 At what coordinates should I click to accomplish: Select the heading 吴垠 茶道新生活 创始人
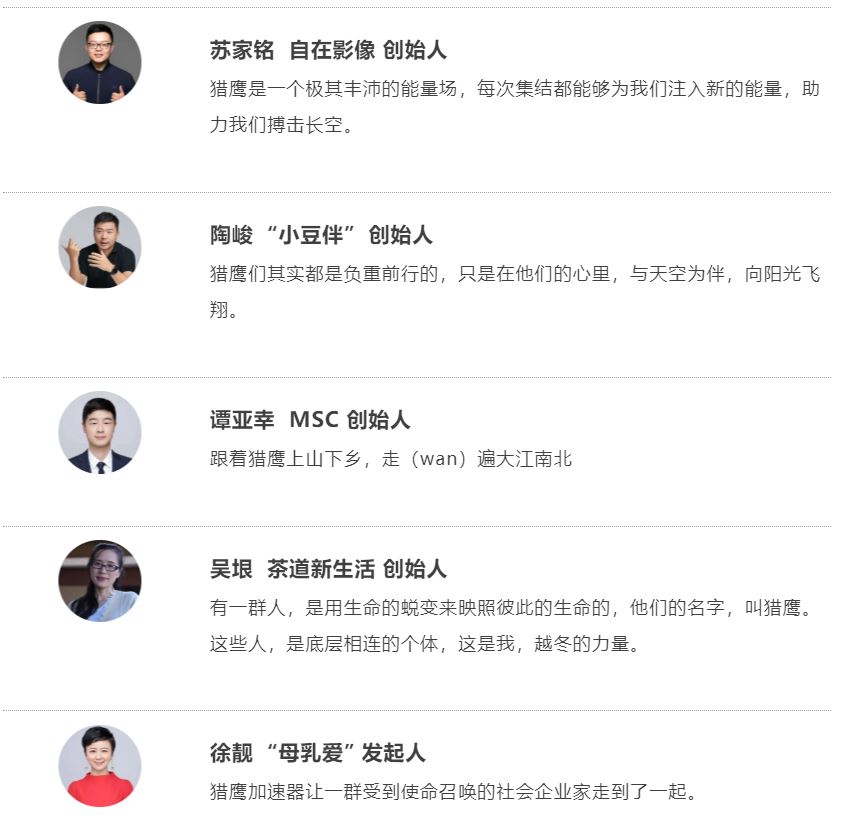328,569
